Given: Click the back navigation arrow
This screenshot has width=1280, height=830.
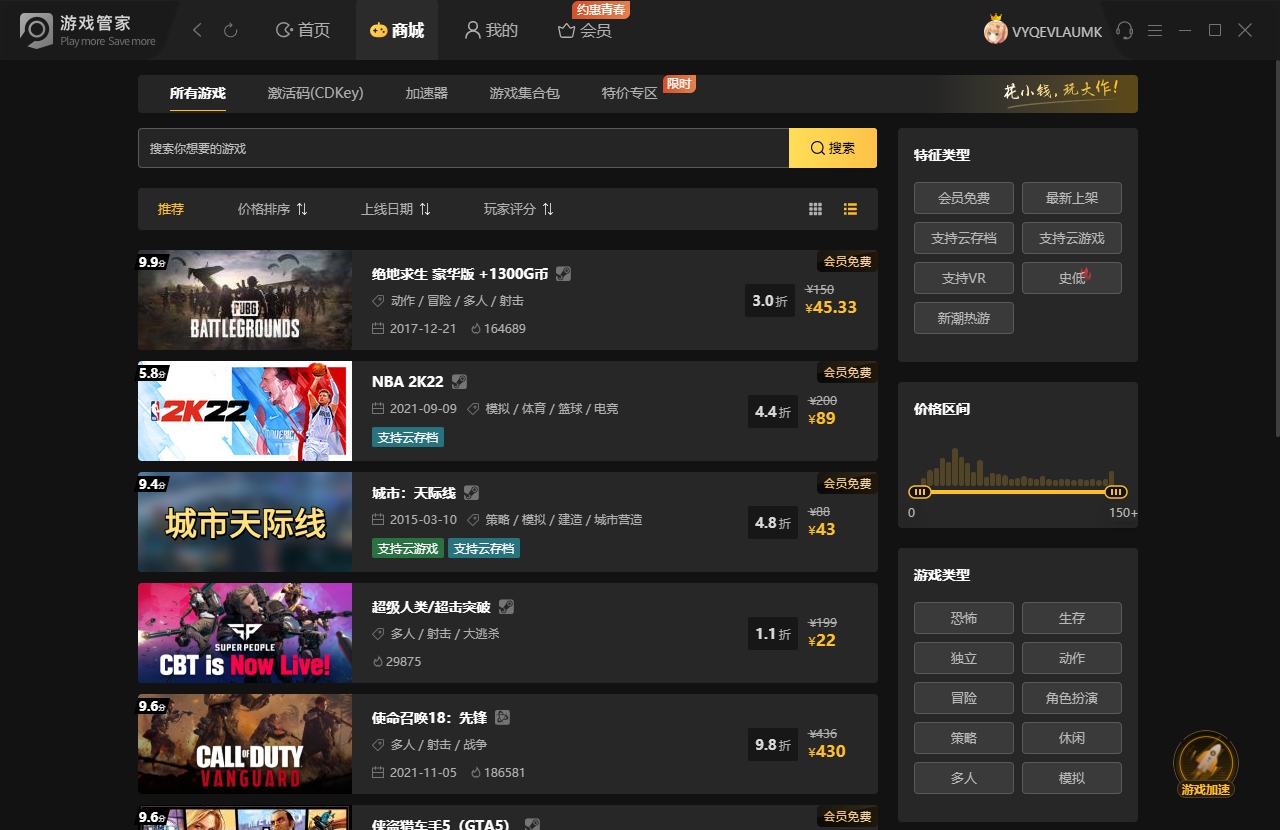Looking at the screenshot, I should [197, 31].
